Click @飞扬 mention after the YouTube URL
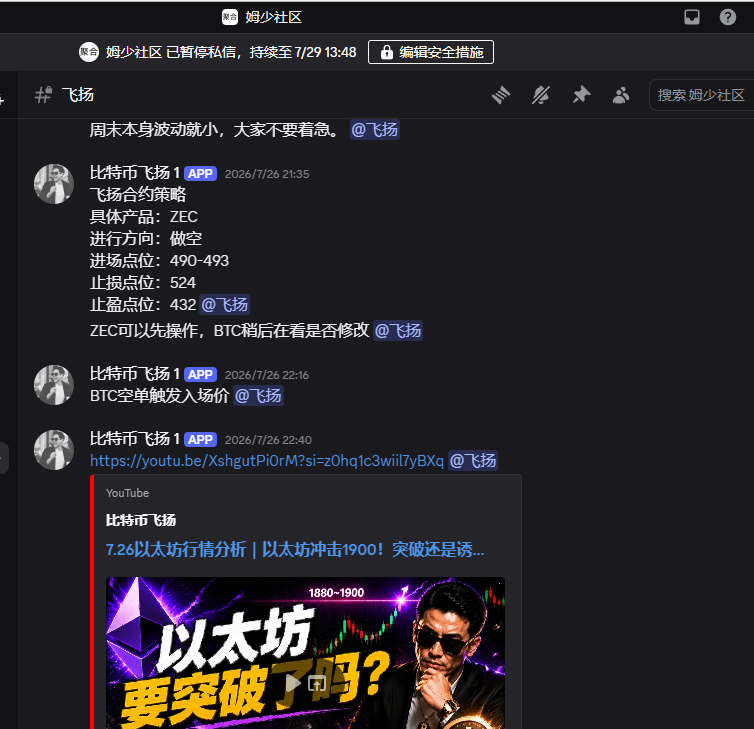 [473, 461]
